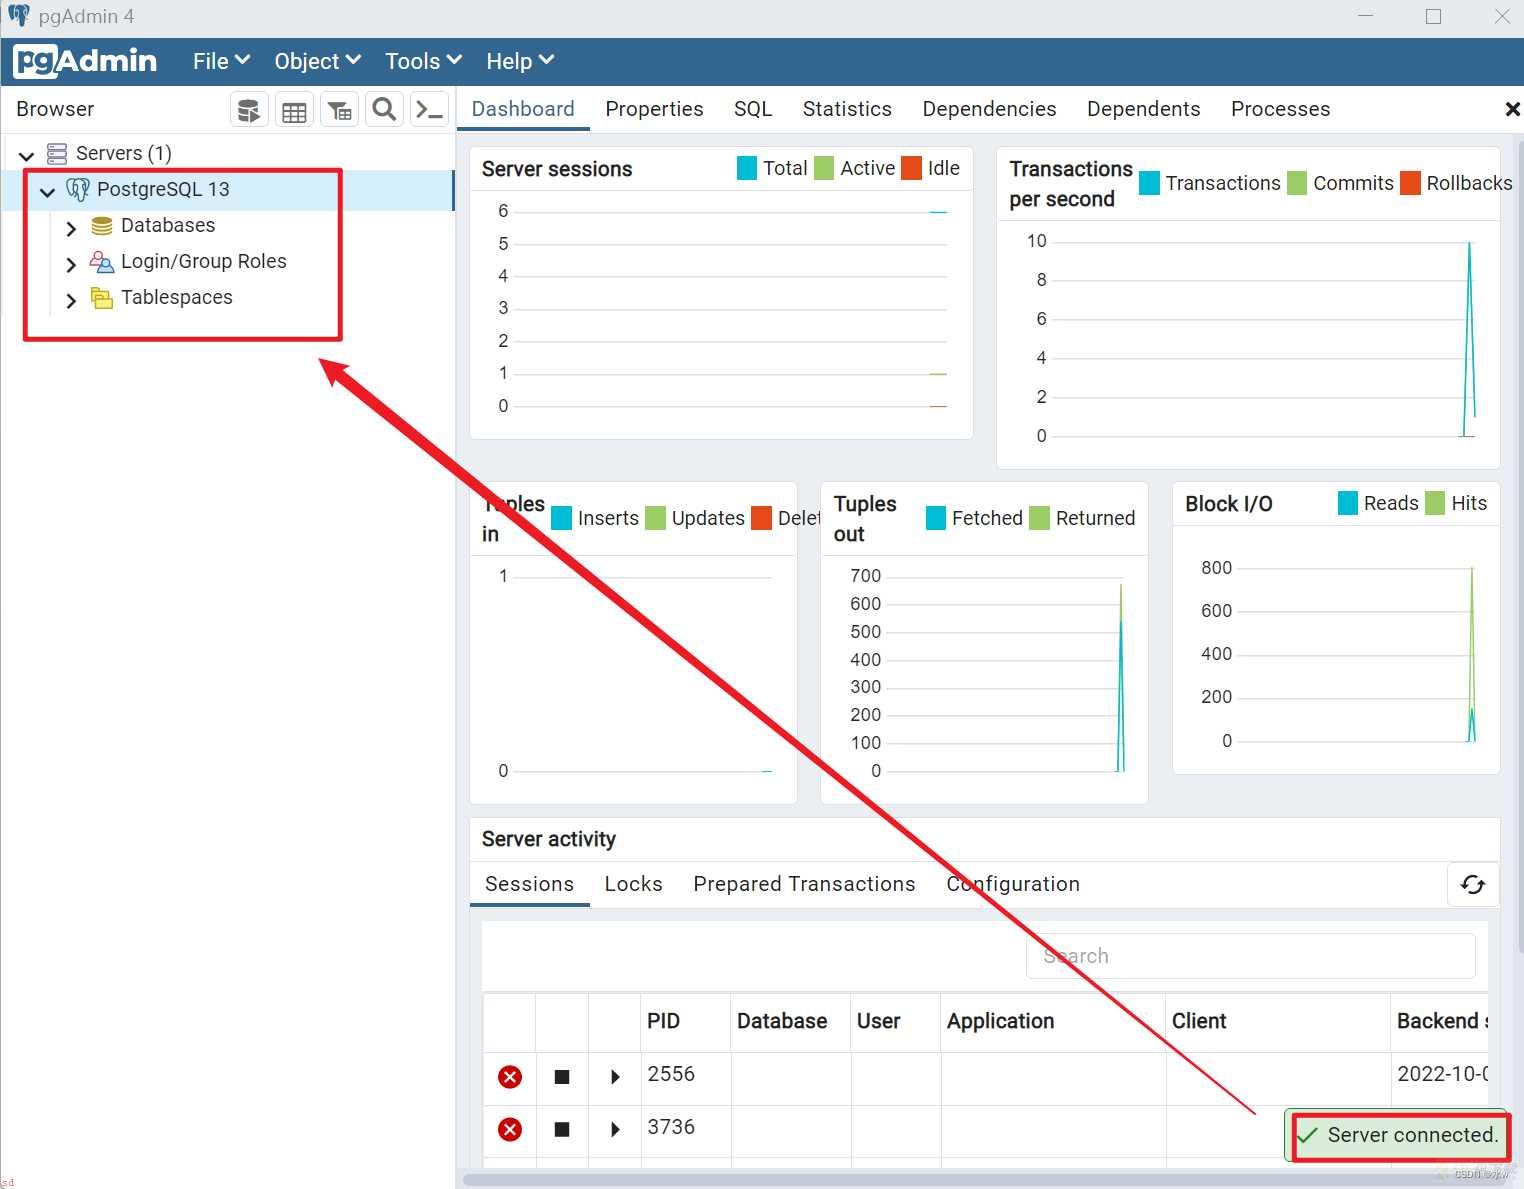Open the Configuration activity tab

[1013, 884]
